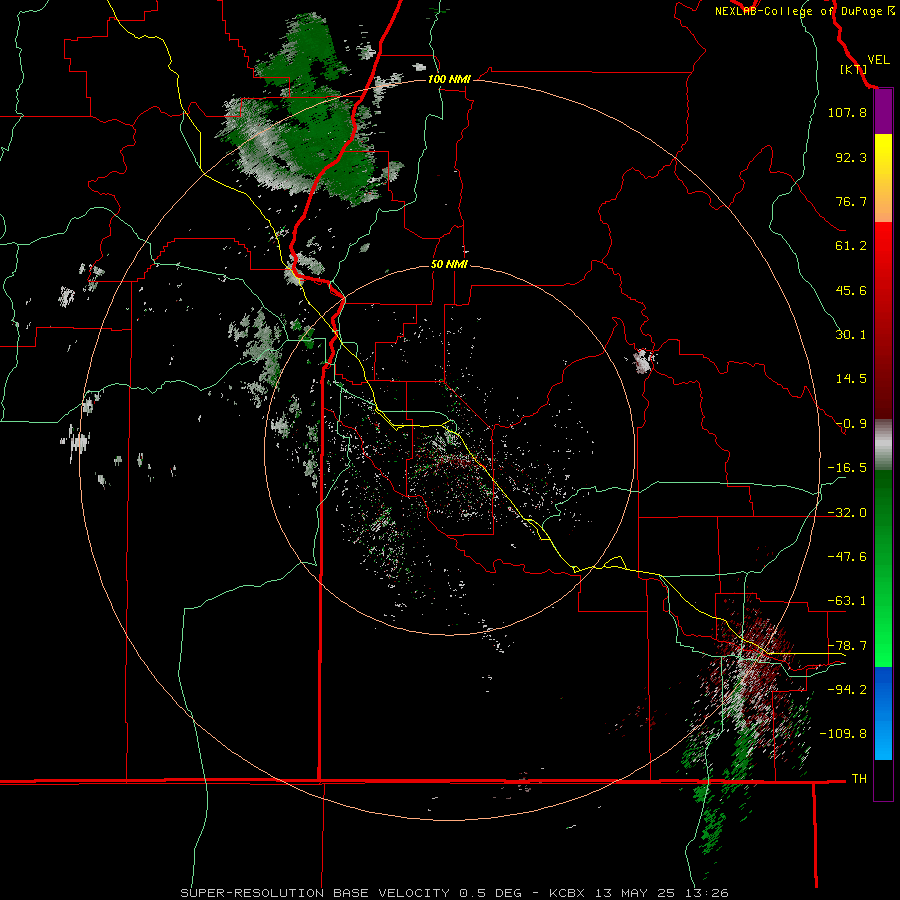This screenshot has width=900, height=900.
Task: Click the blue segment of the color bar
Action: pos(883,713)
